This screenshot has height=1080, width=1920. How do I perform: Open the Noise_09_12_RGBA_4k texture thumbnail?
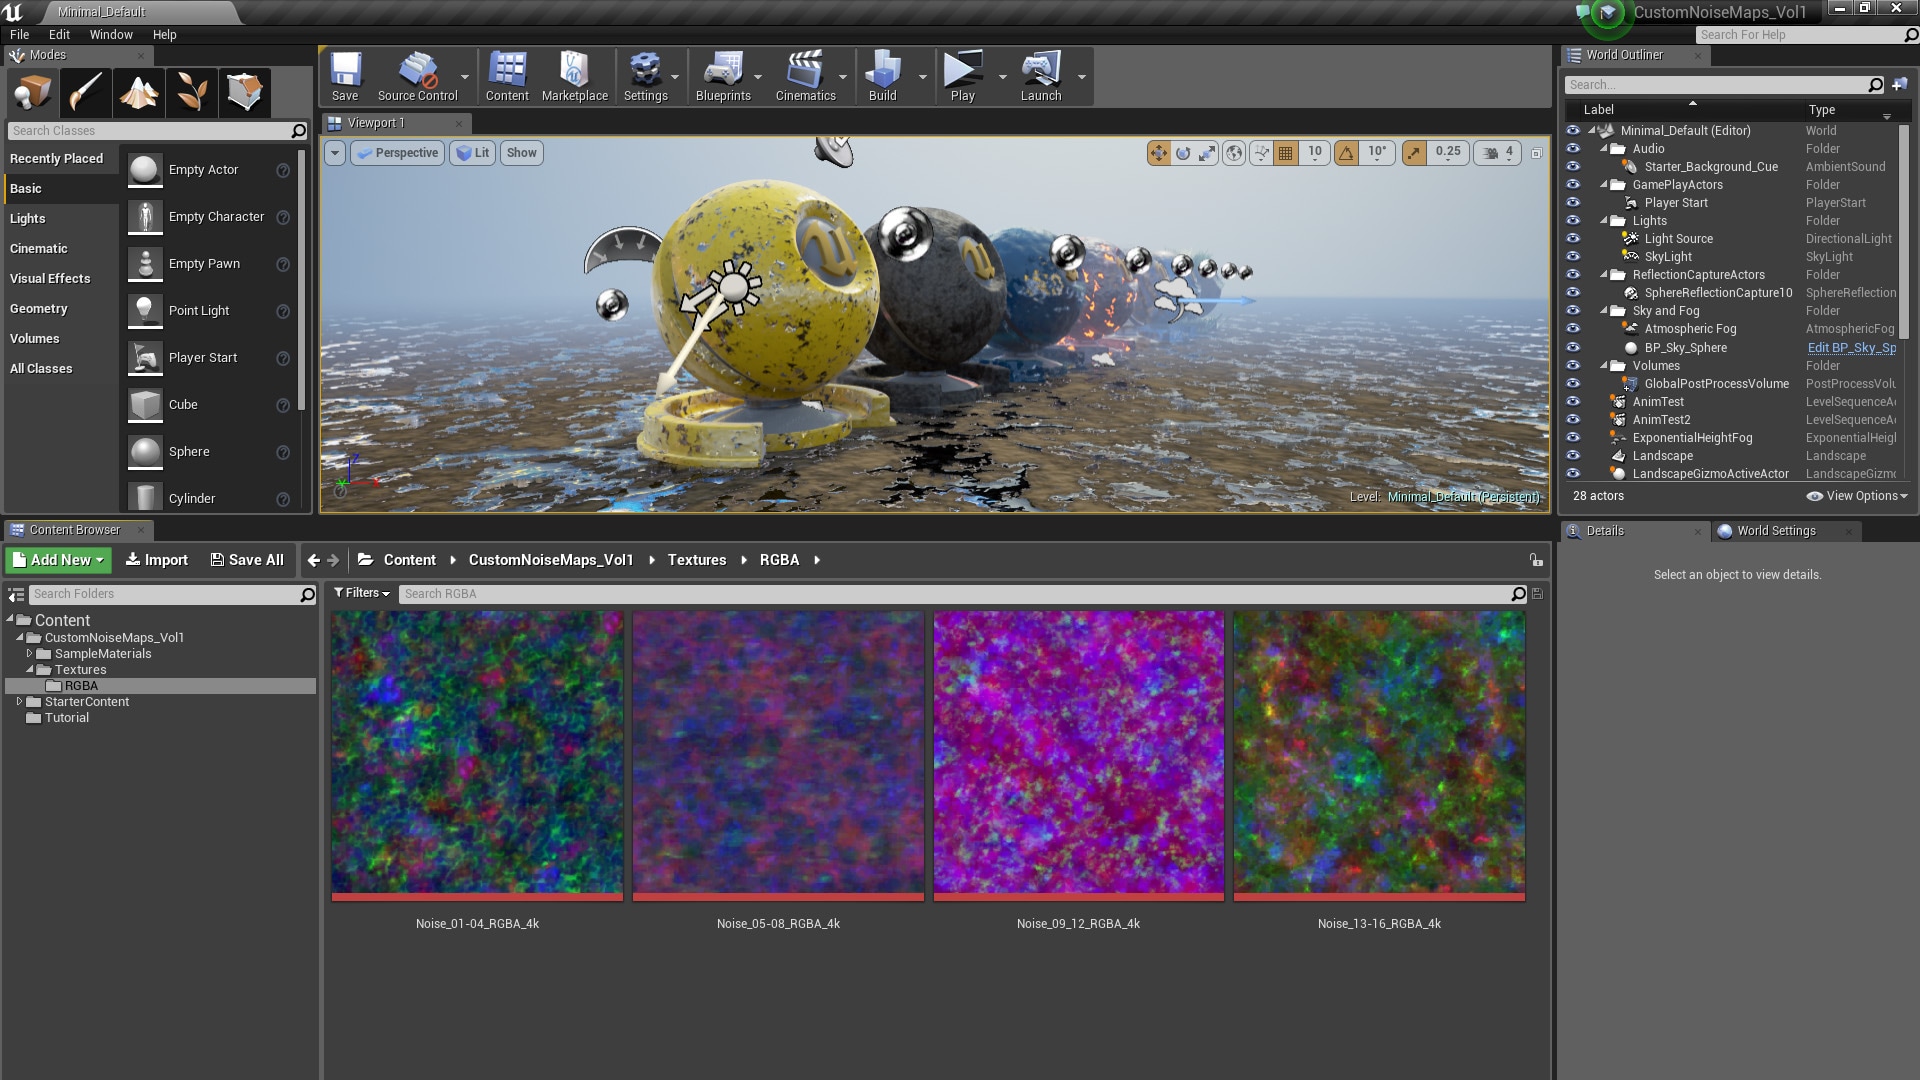[1079, 753]
